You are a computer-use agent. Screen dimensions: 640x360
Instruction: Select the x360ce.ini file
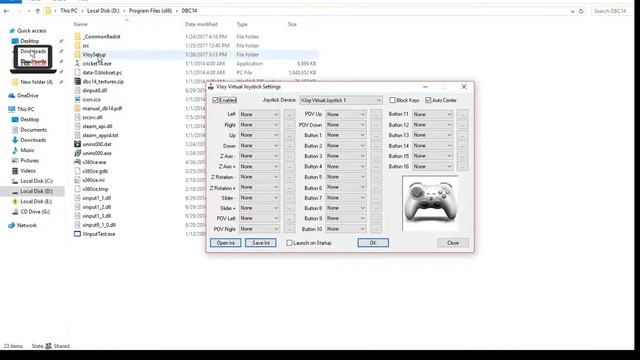93,180
